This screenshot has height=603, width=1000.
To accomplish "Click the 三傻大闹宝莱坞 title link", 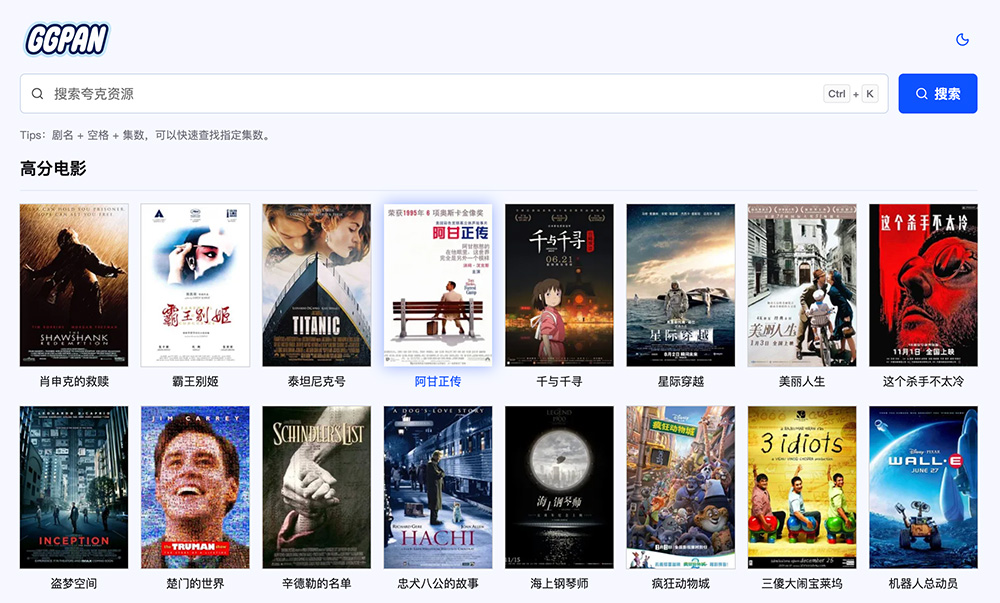I will [x=802, y=583].
